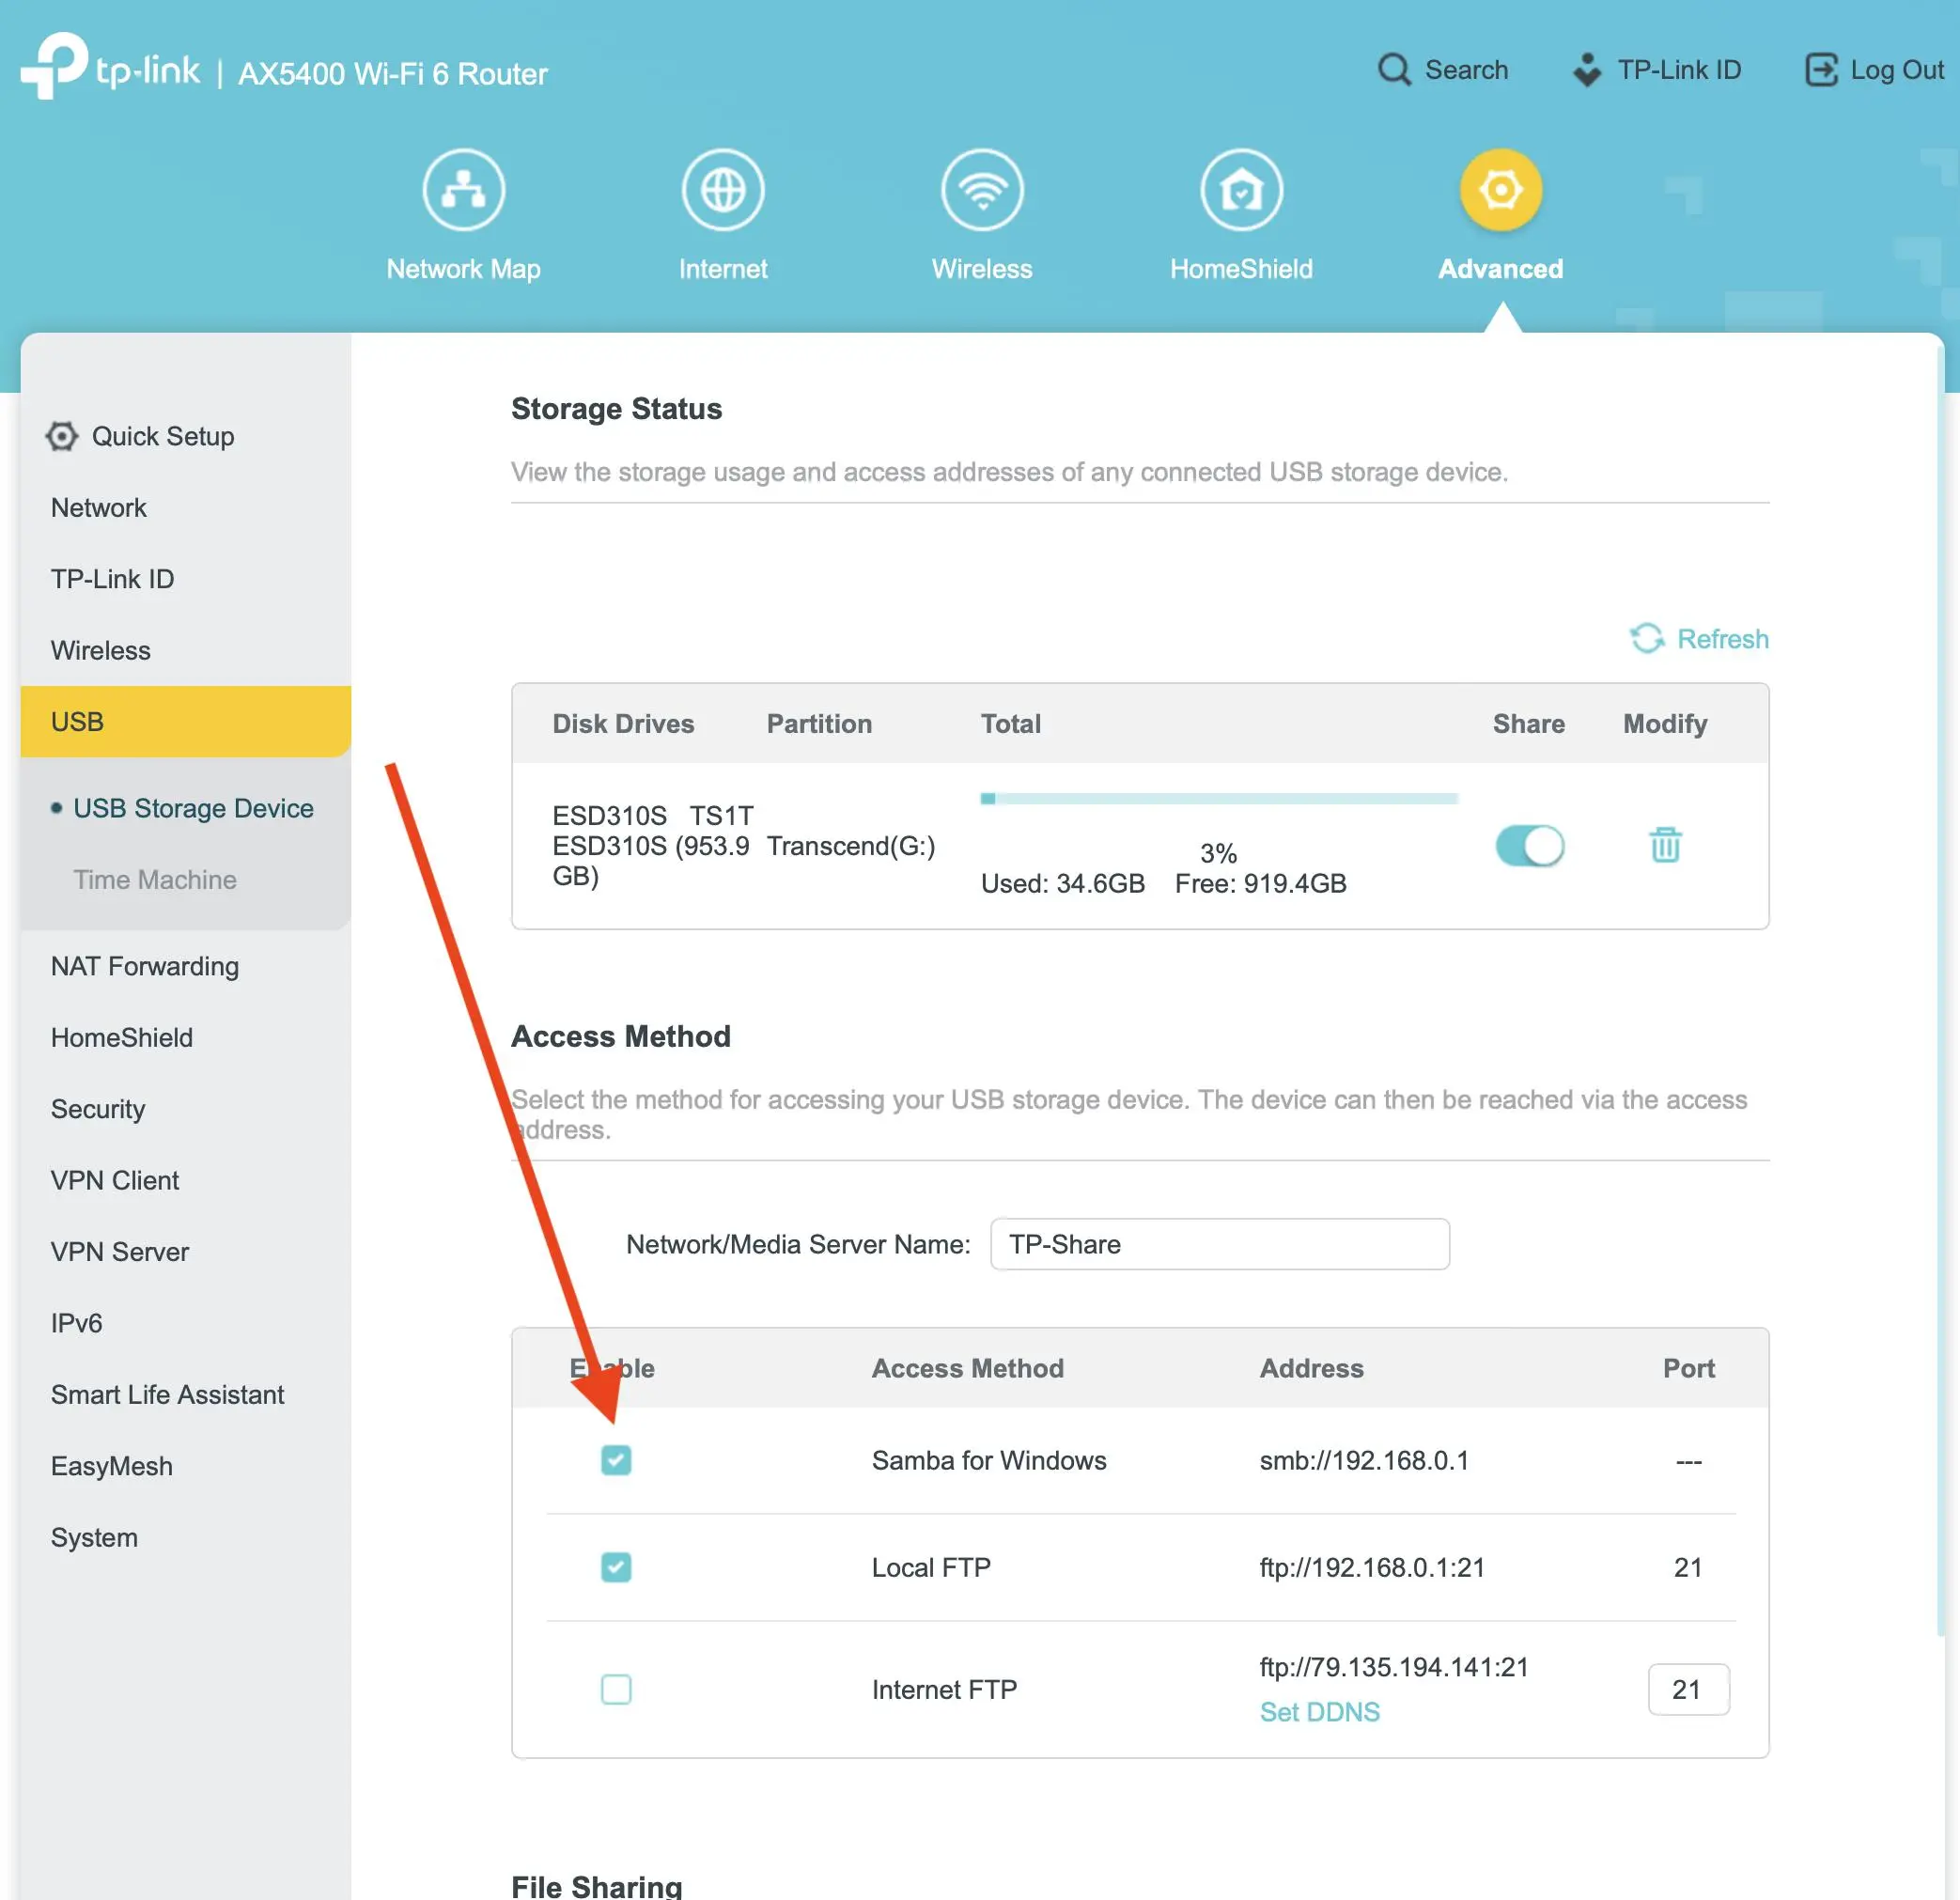Uncheck the Local FTP checkbox
The image size is (1960, 1900).
click(x=616, y=1567)
